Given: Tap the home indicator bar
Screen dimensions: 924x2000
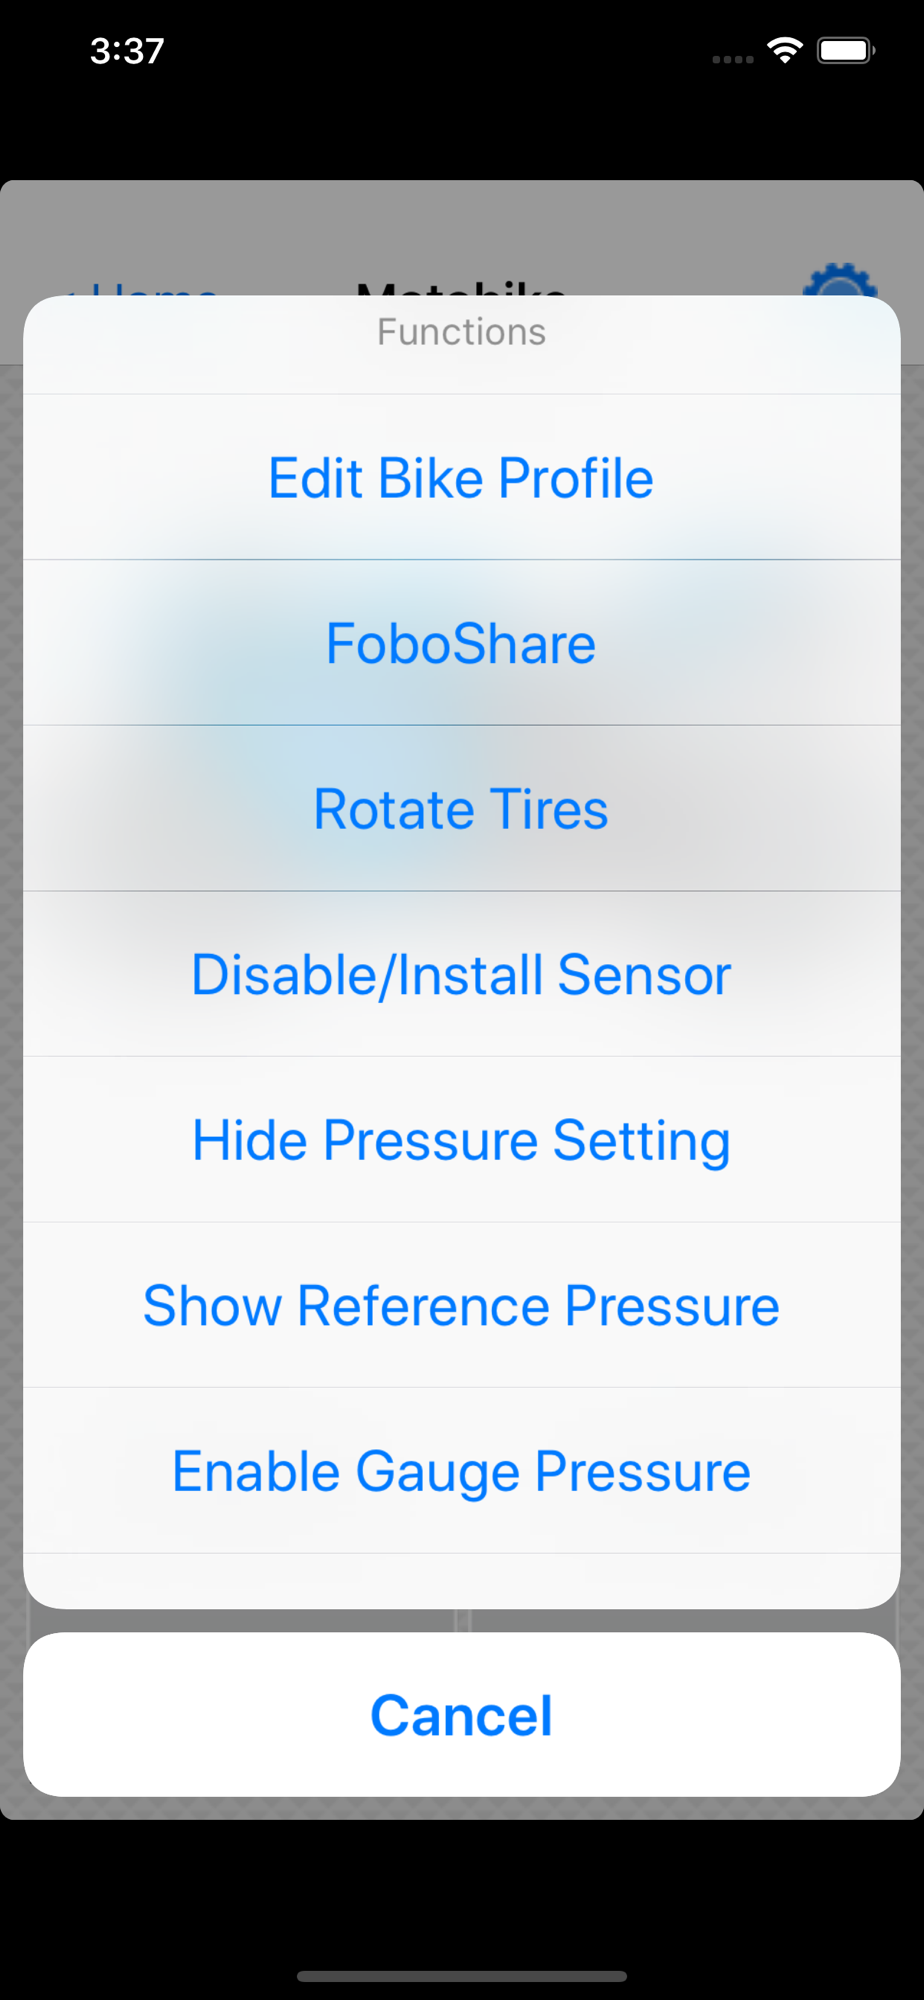Looking at the screenshot, I should (461, 1976).
